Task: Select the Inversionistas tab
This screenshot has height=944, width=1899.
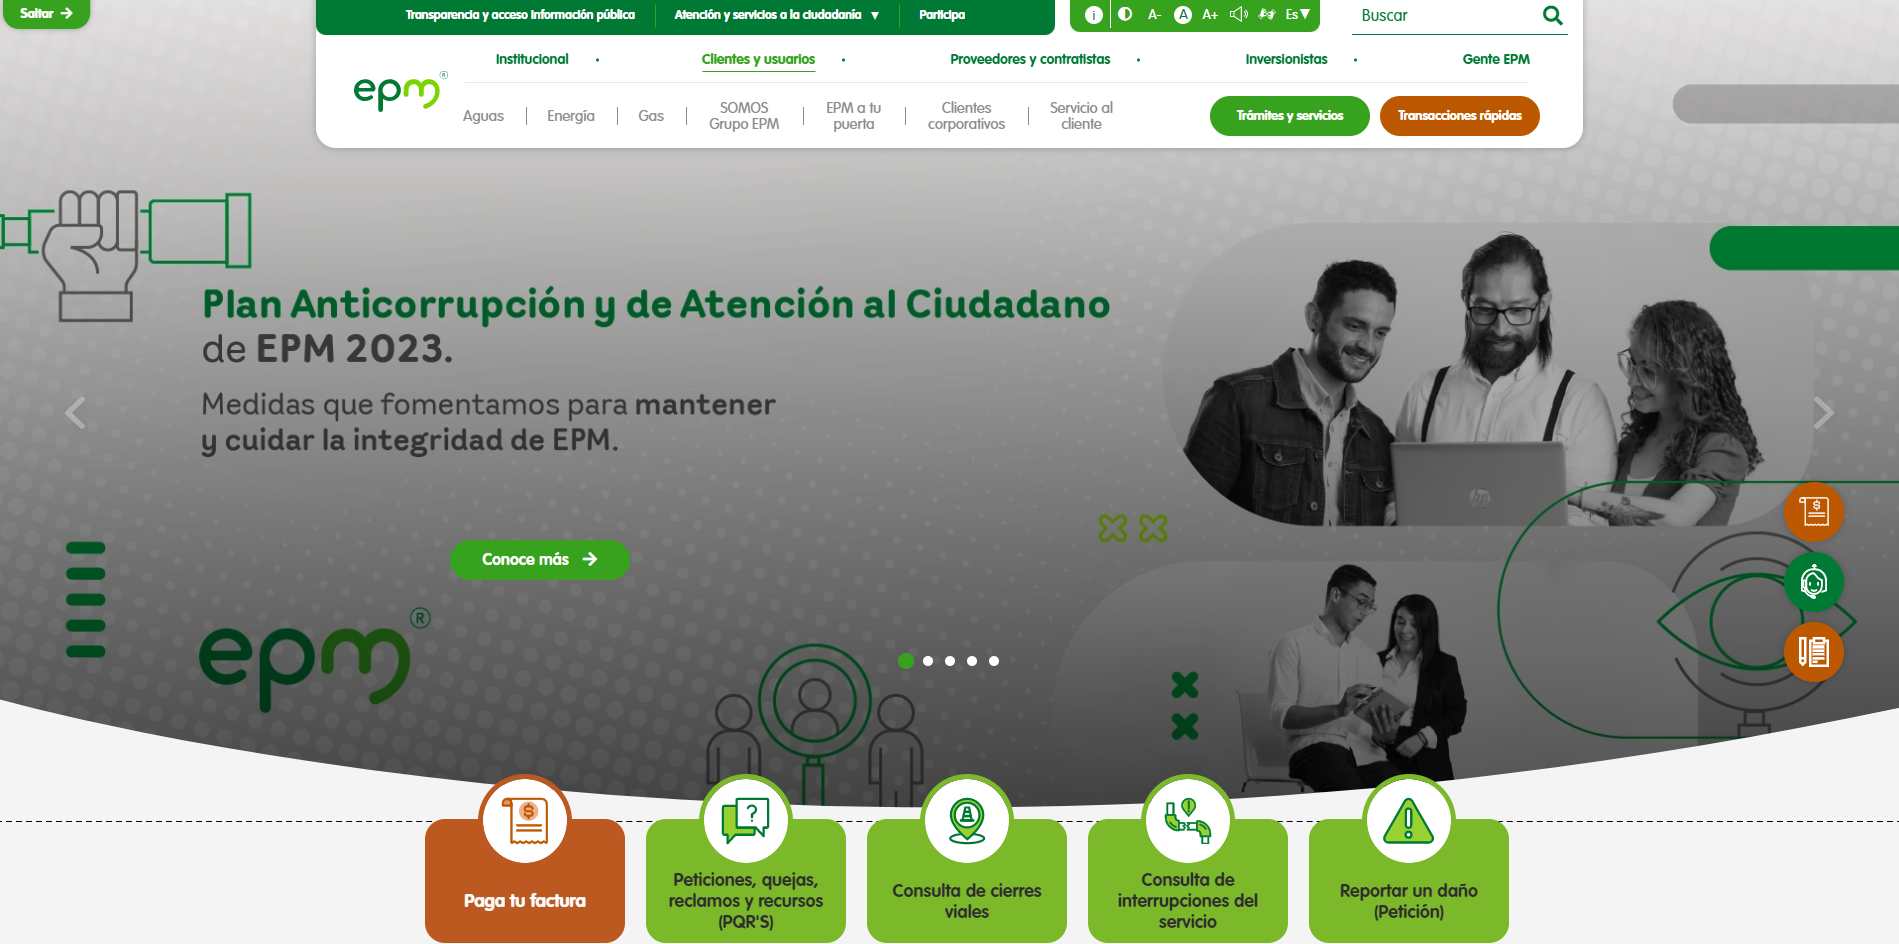Action: click(1286, 59)
